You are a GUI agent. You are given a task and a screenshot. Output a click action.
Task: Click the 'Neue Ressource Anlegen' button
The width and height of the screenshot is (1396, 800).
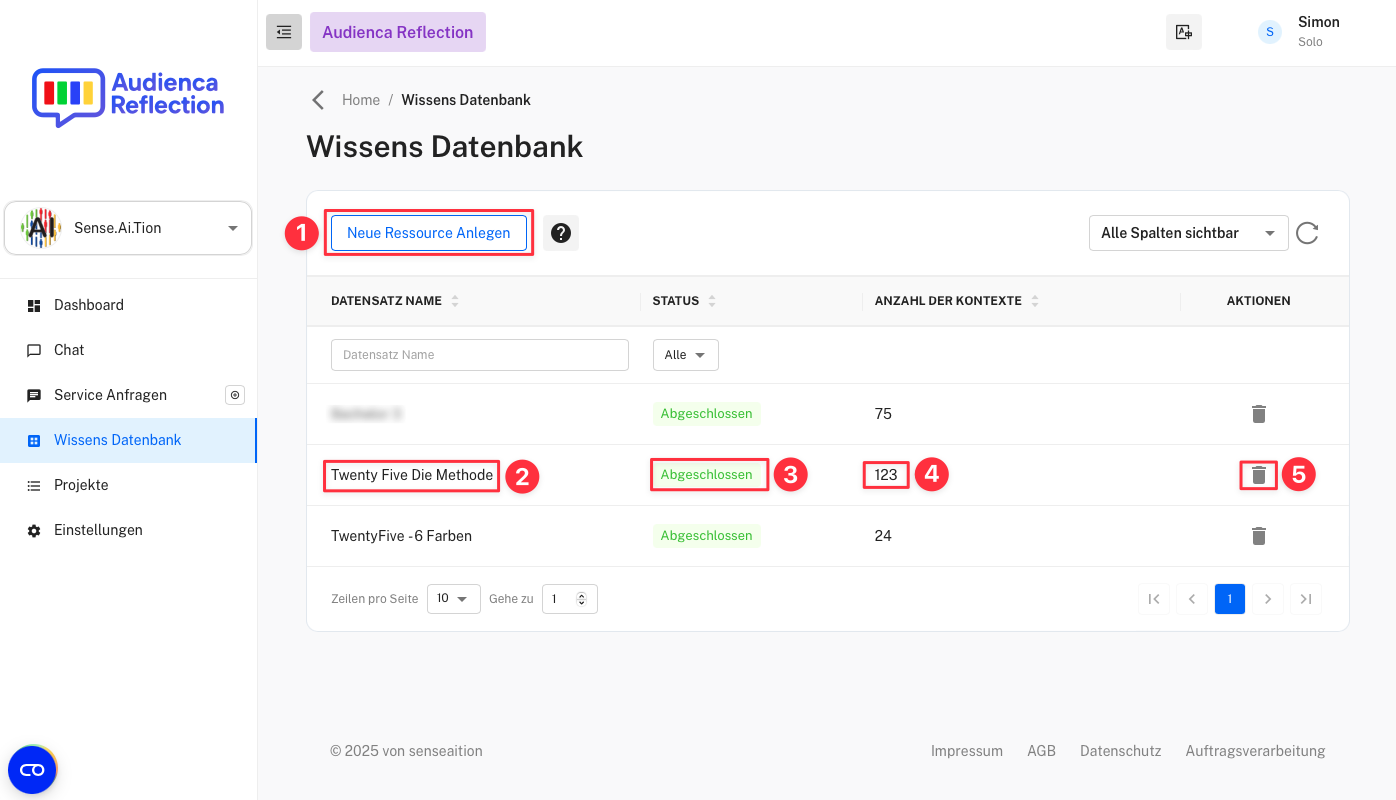click(x=428, y=232)
